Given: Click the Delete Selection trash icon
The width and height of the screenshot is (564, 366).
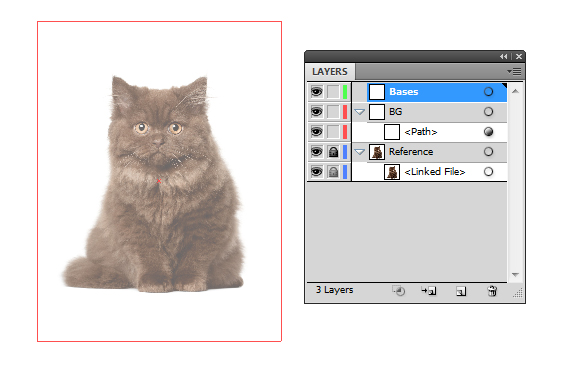Looking at the screenshot, I should pyautogui.click(x=492, y=290).
